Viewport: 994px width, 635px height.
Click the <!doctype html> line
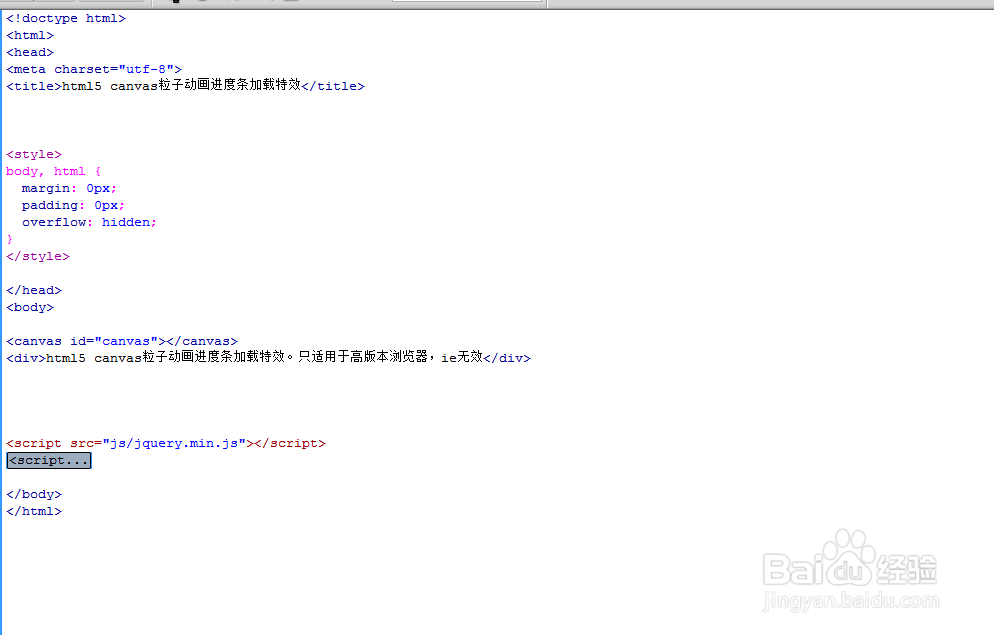(66, 18)
